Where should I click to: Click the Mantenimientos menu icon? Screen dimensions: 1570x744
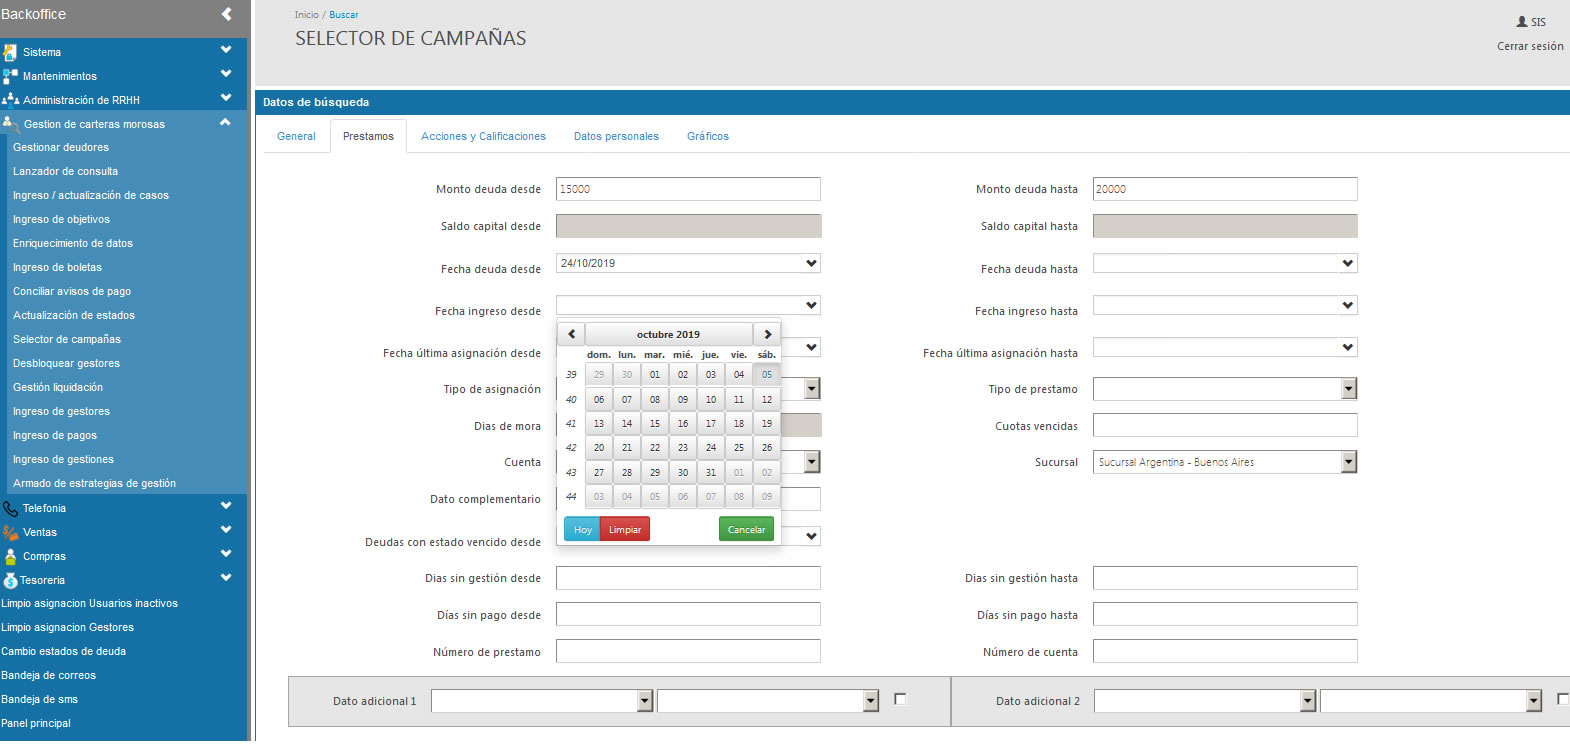pyautogui.click(x=10, y=76)
